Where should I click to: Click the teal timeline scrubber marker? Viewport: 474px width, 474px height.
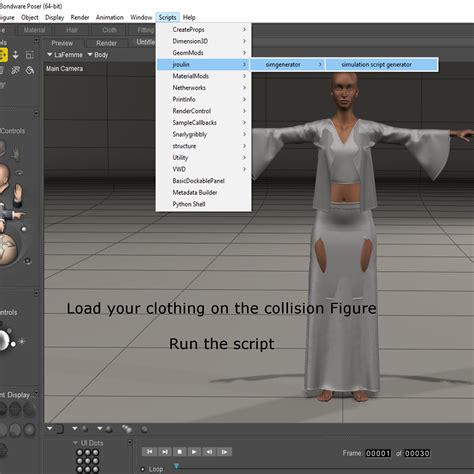(x=176, y=466)
